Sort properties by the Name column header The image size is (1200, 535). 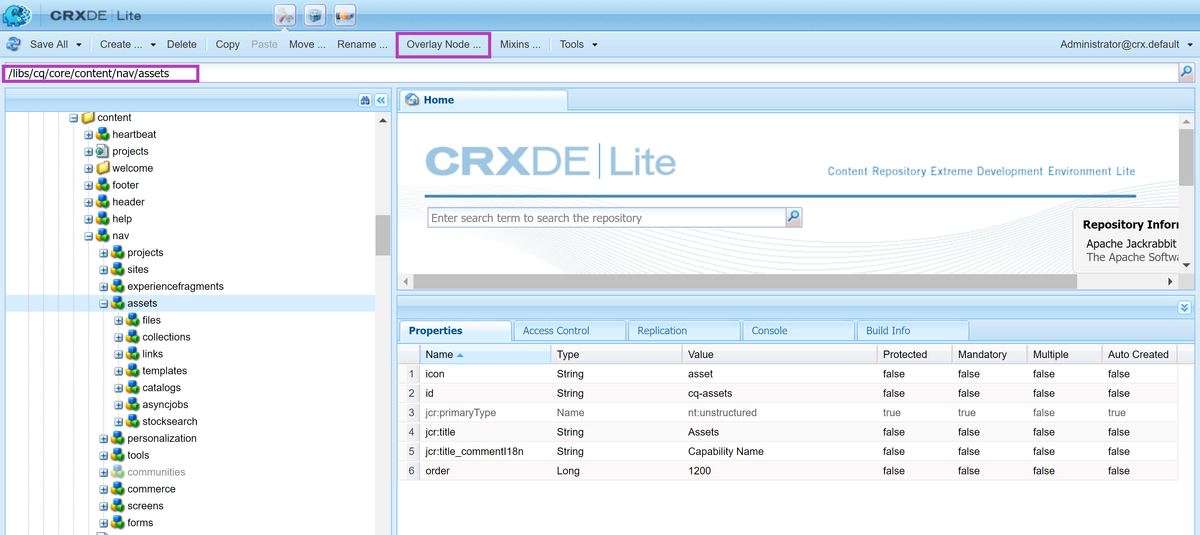click(484, 354)
